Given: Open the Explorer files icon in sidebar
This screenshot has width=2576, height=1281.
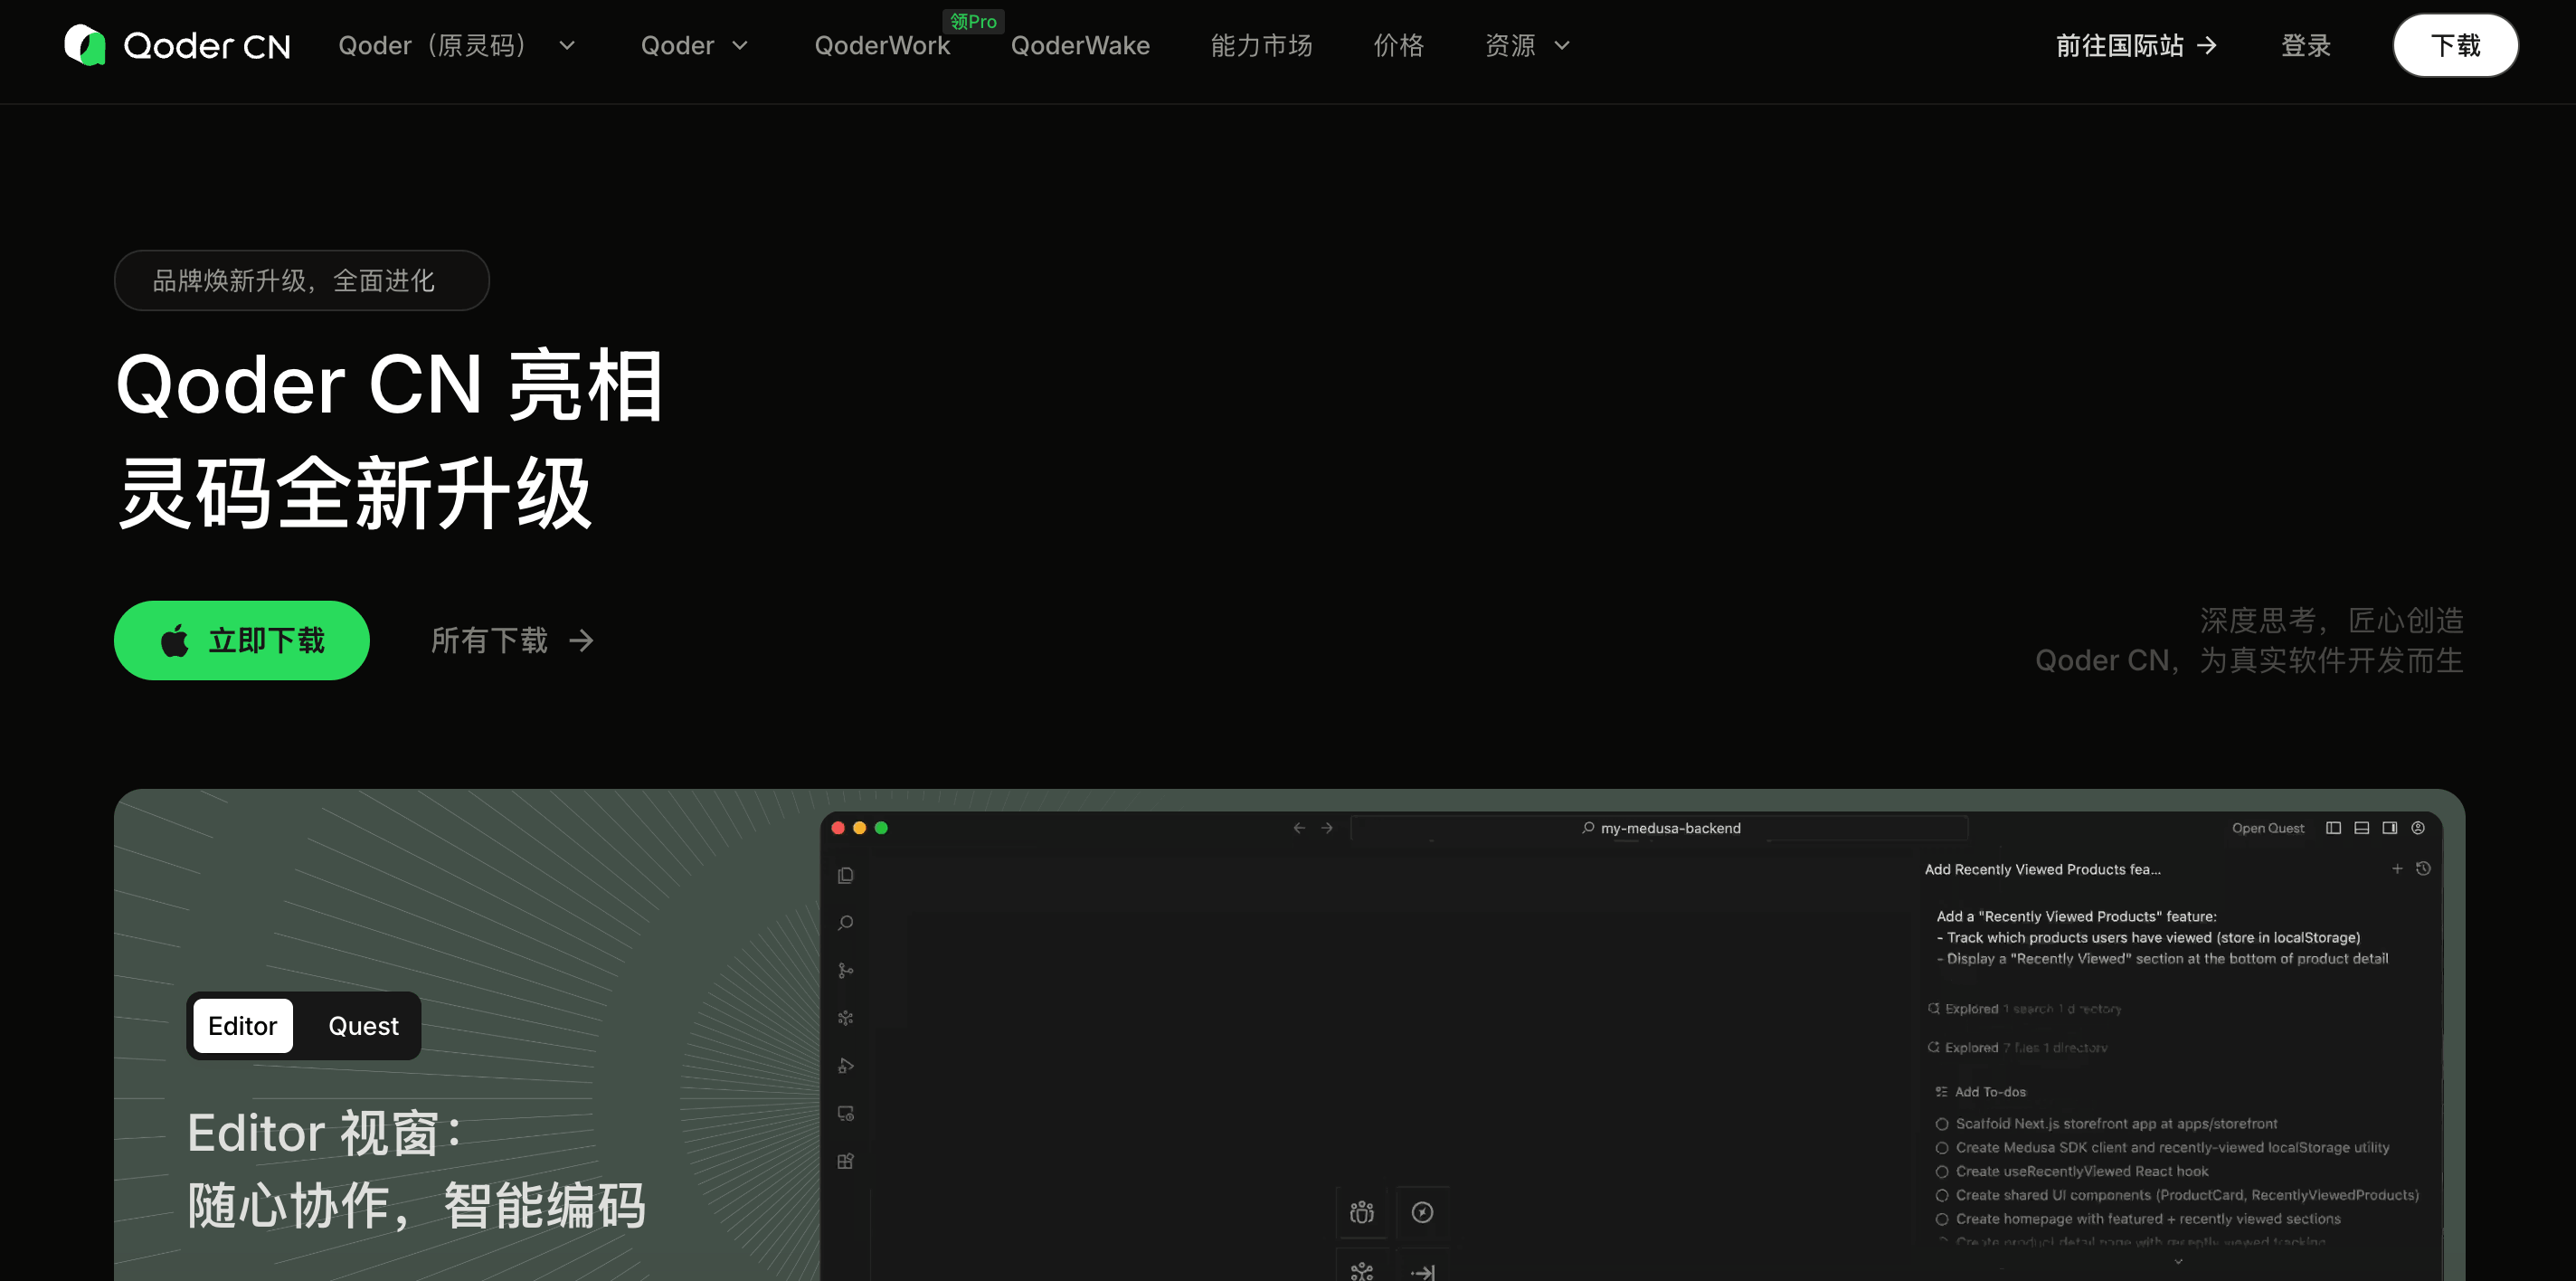Looking at the screenshot, I should 846,875.
